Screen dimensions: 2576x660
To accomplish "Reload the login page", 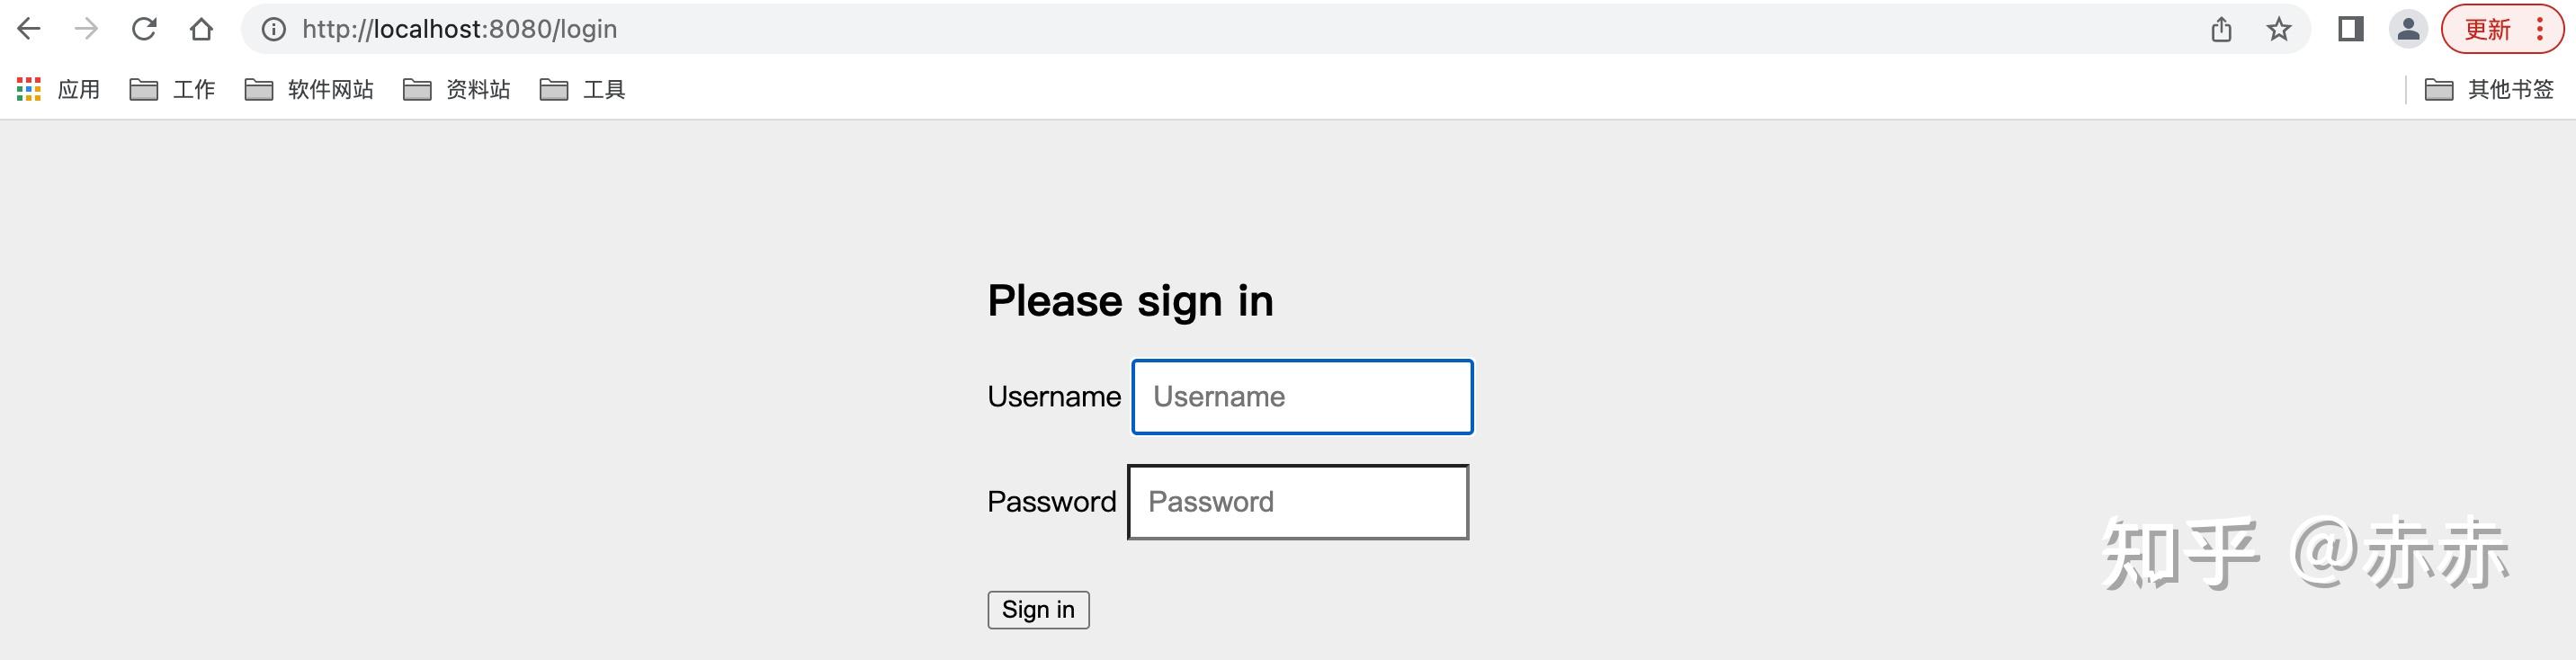I will (144, 29).
